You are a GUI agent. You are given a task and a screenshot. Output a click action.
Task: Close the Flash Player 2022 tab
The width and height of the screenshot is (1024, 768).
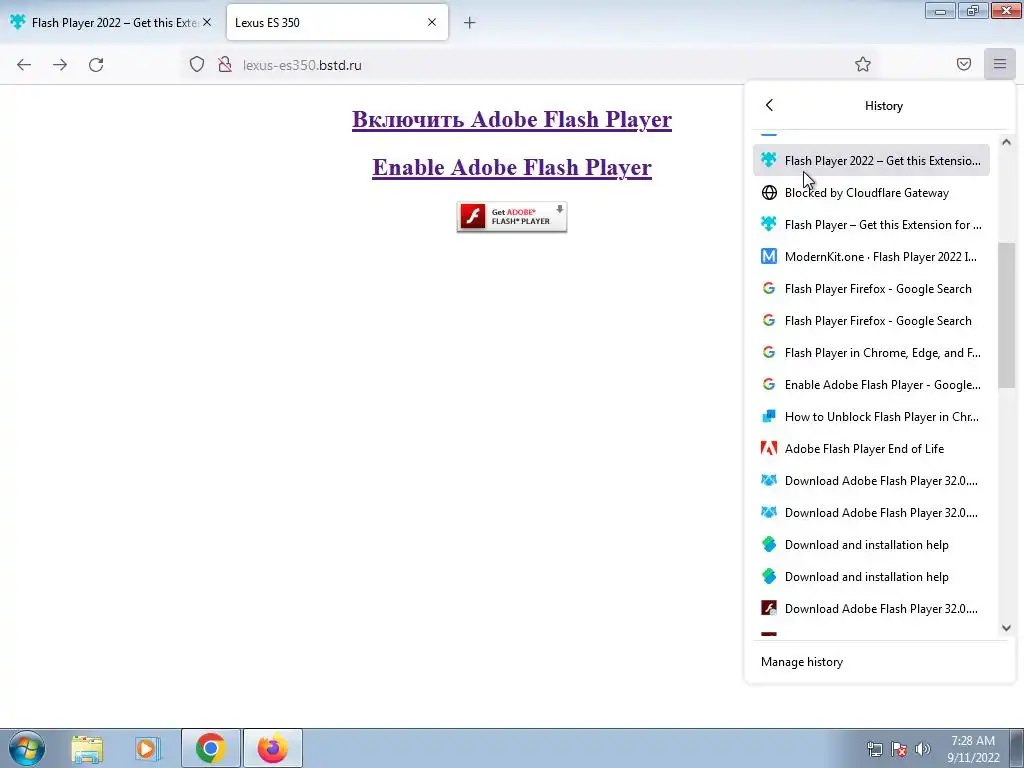pyautogui.click(x=207, y=22)
